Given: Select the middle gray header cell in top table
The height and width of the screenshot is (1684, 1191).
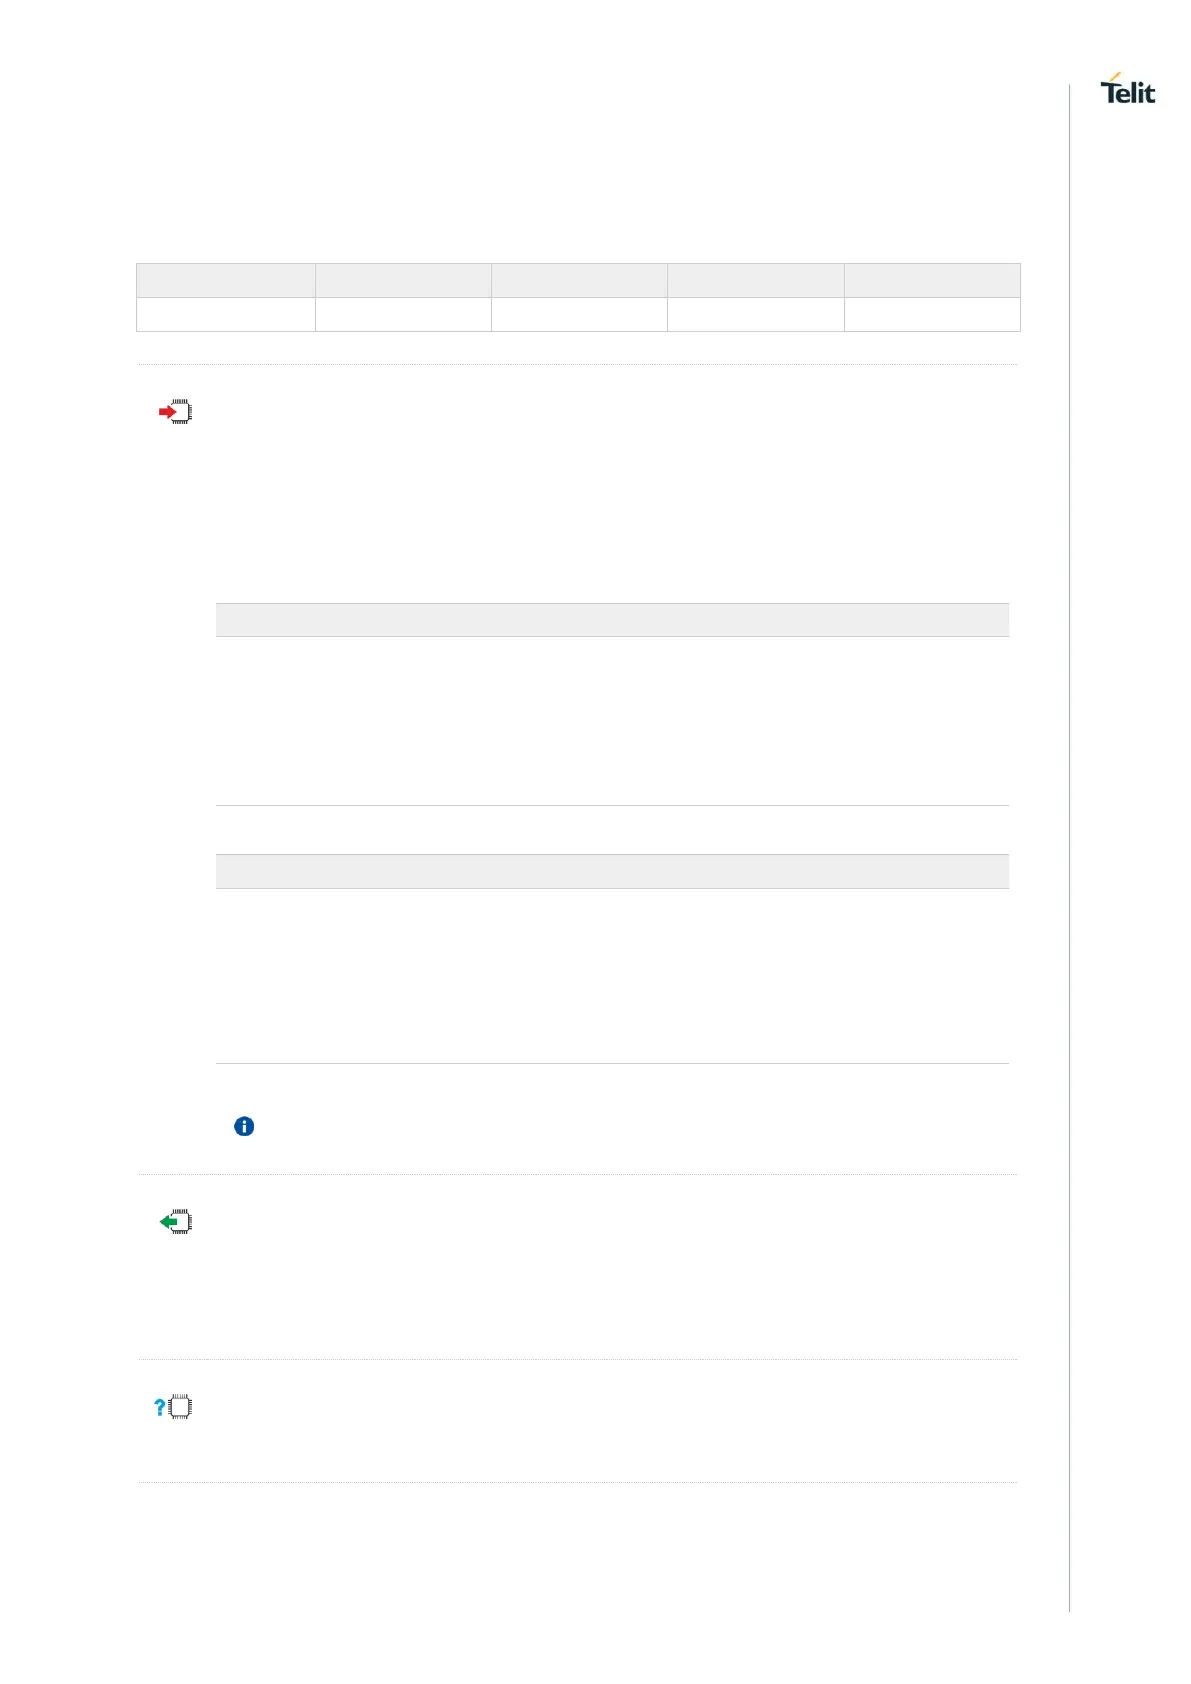Looking at the screenshot, I should pos(579,281).
